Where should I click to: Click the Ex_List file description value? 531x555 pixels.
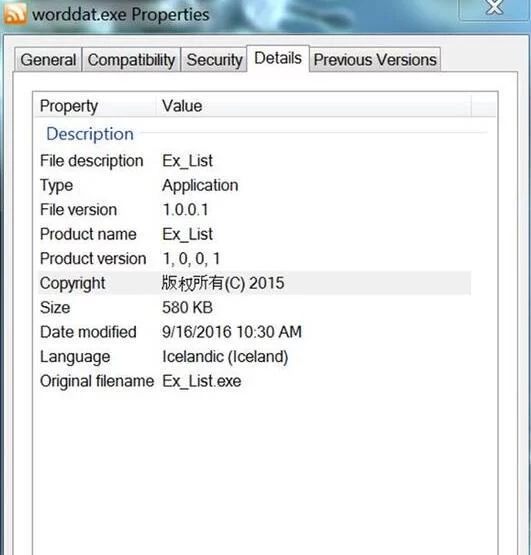[187, 161]
